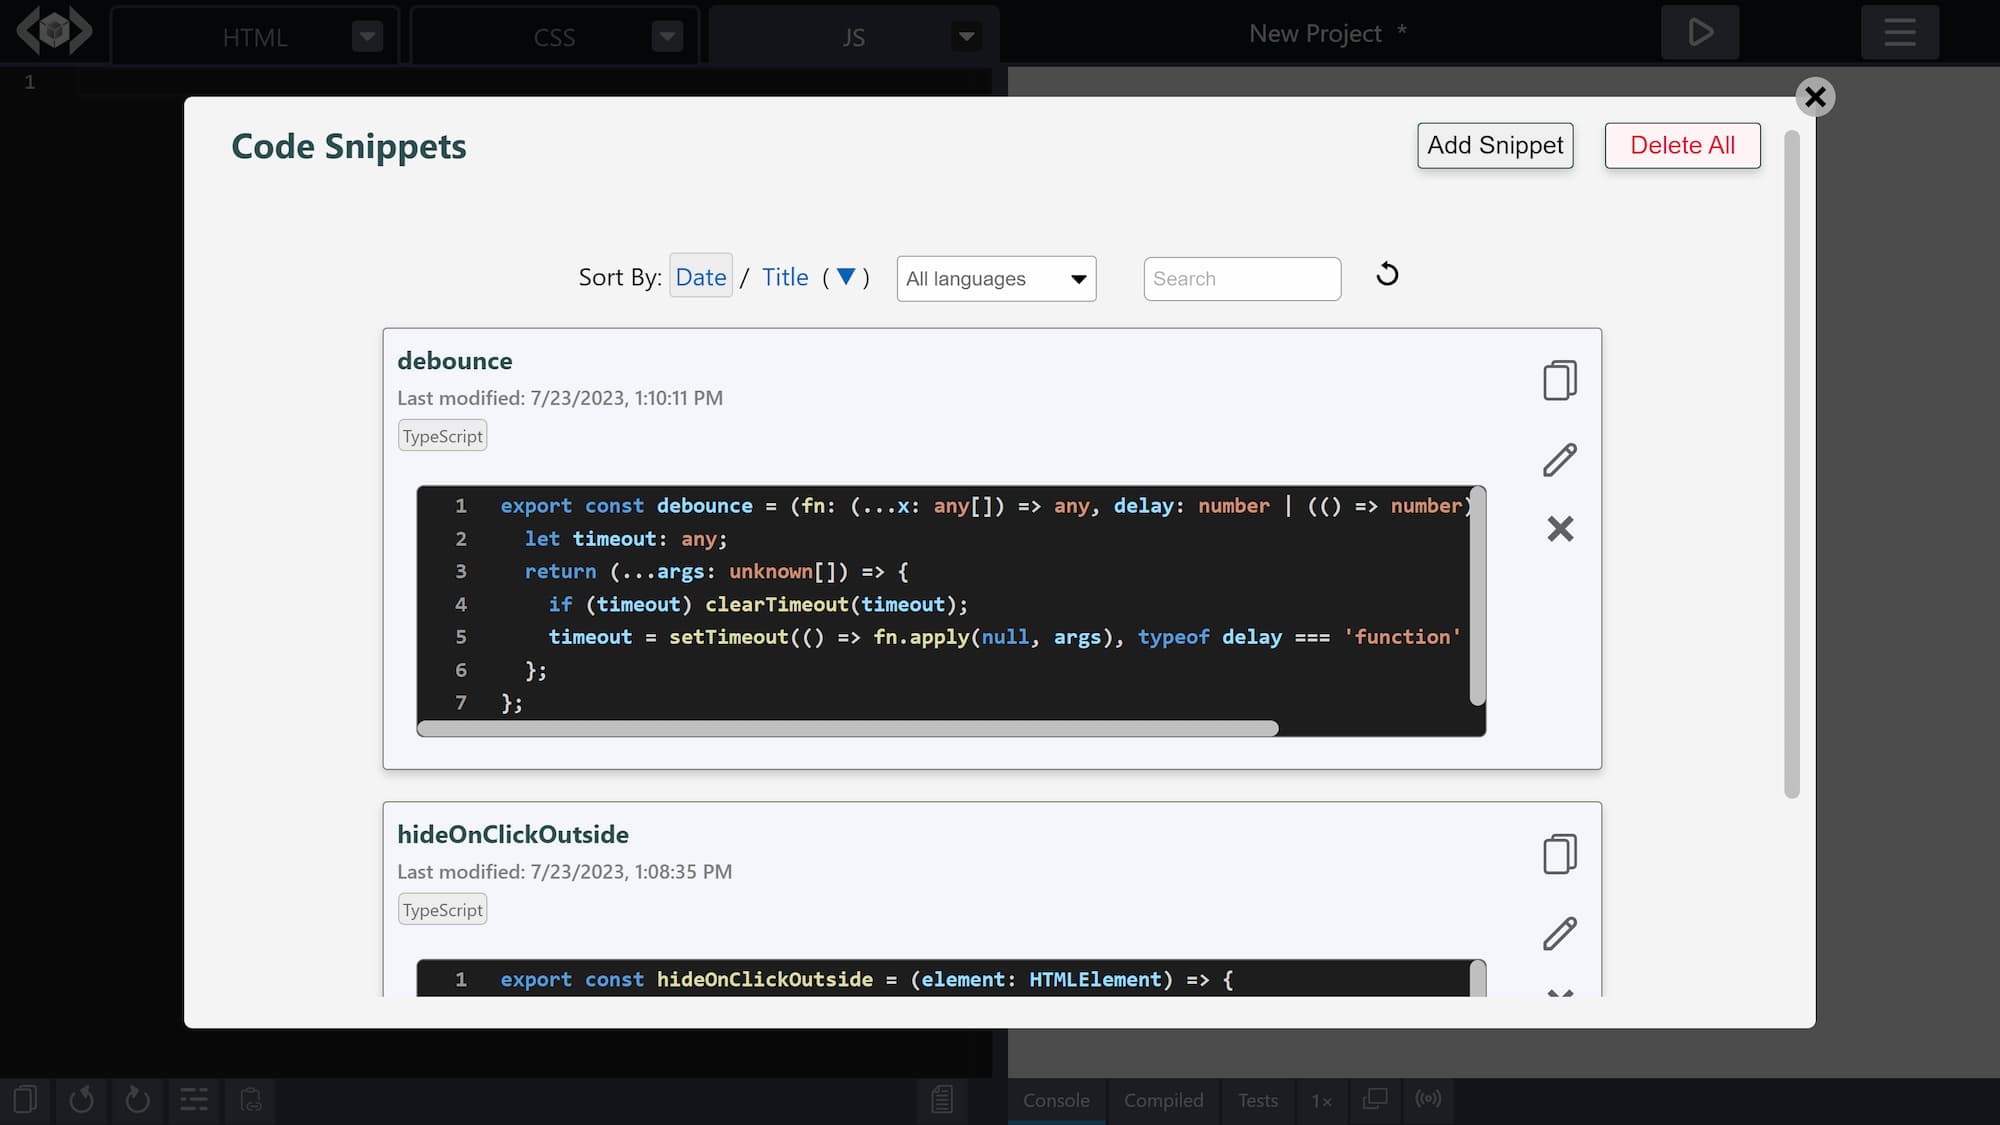Screen dimensions: 2000x1125
Task: Open the hamburger menu
Action: [x=1898, y=32]
